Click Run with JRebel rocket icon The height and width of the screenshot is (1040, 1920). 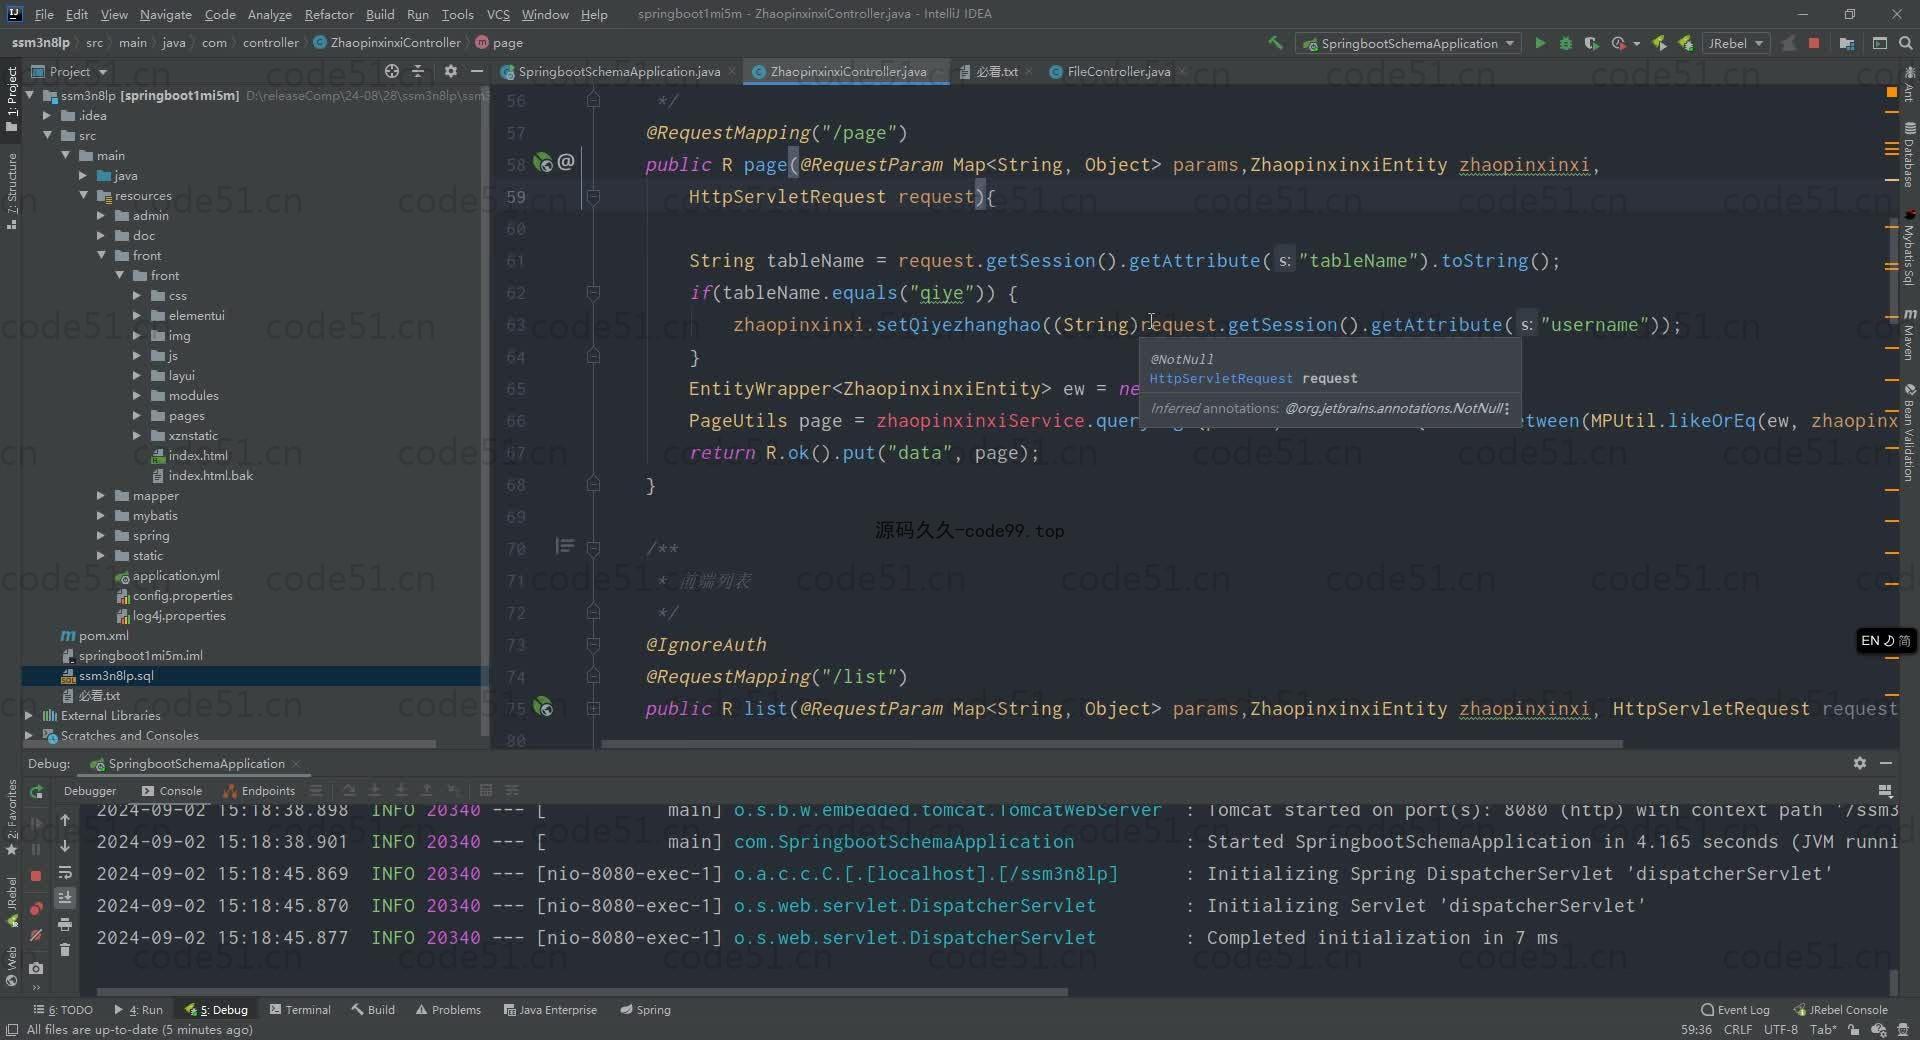click(1660, 43)
